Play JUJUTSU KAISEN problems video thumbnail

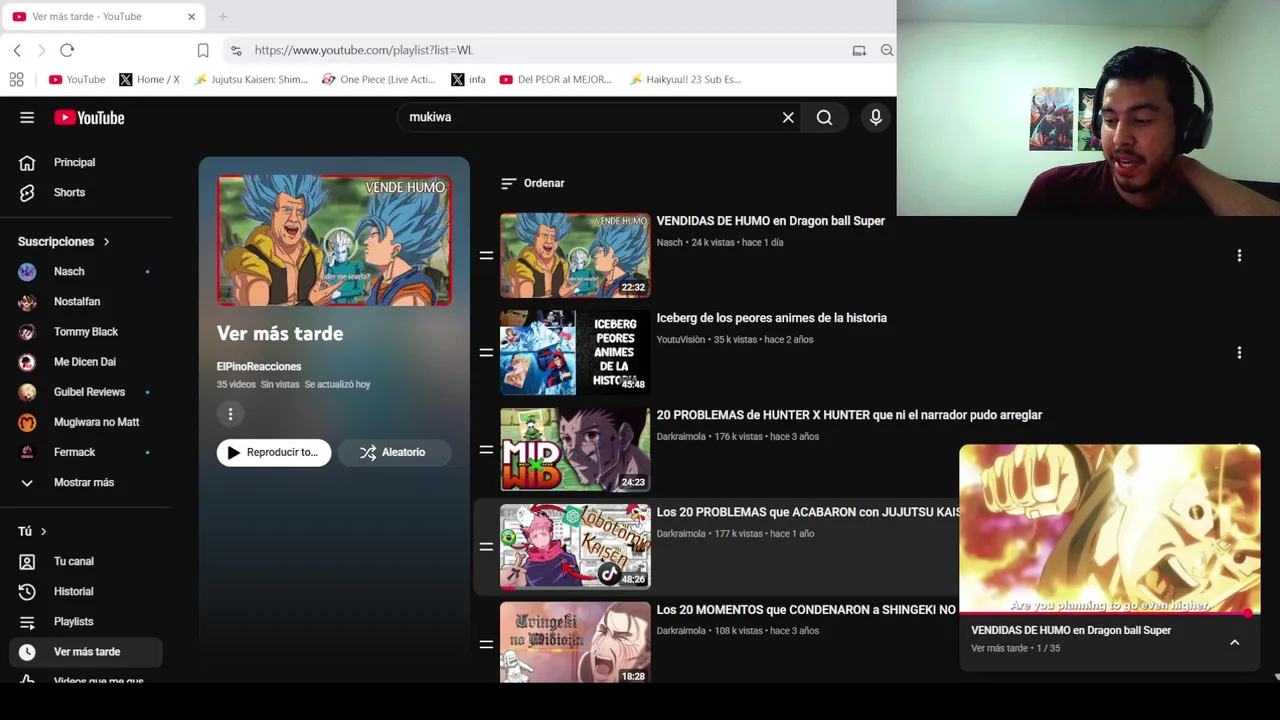575,547
